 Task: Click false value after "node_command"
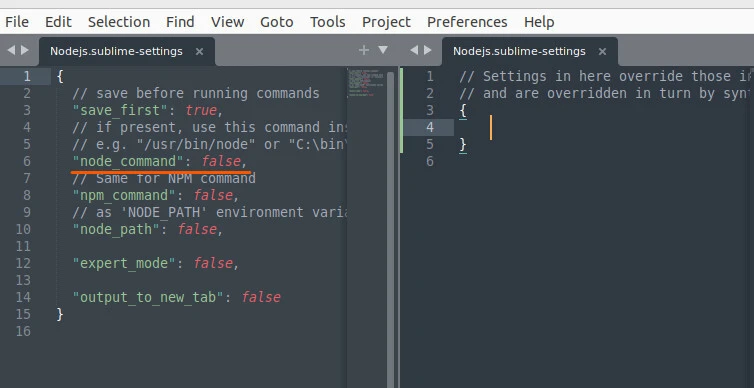[x=221, y=162]
